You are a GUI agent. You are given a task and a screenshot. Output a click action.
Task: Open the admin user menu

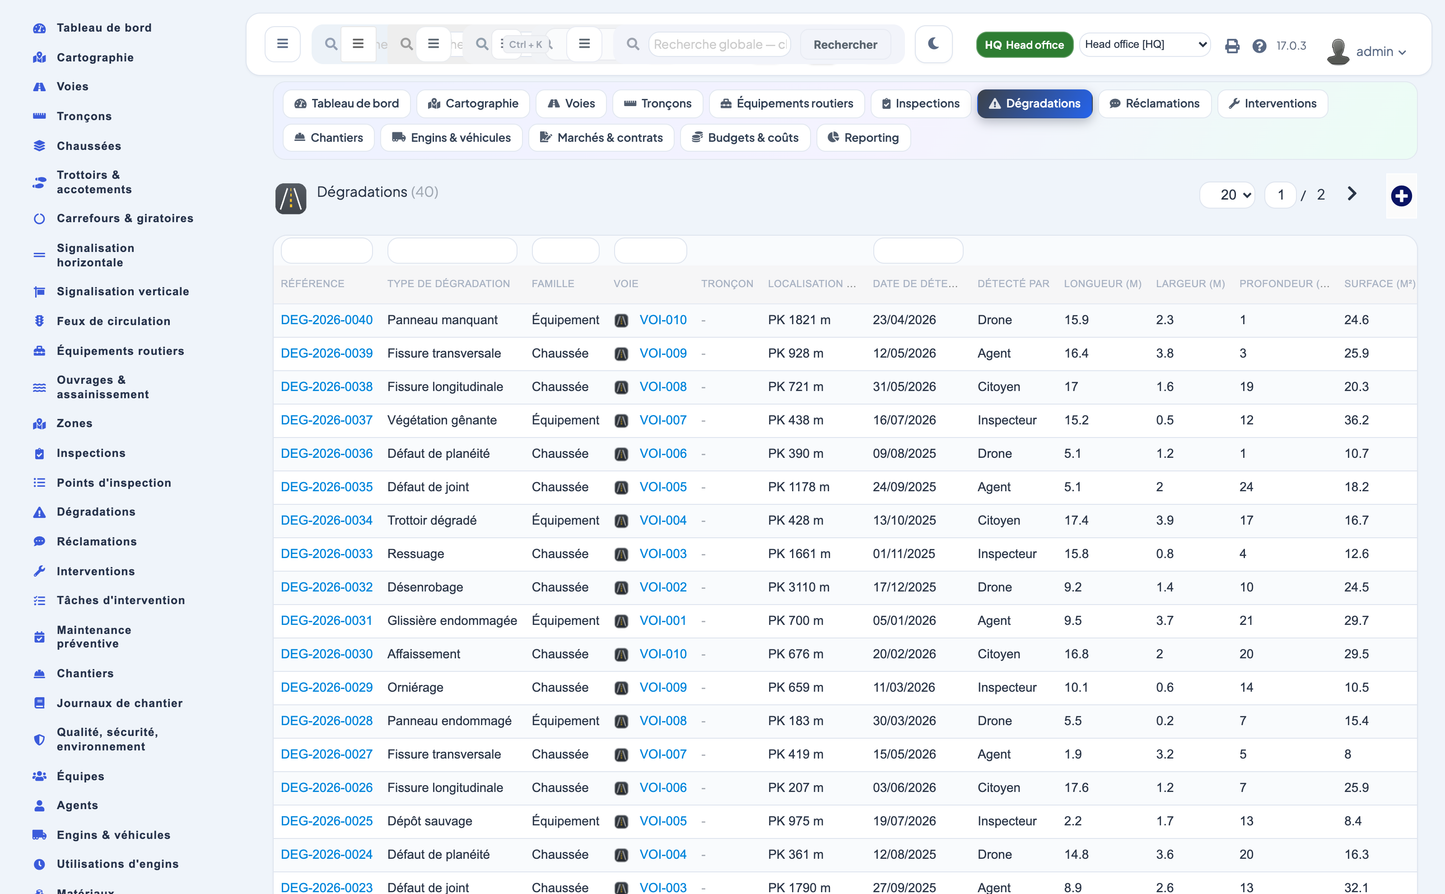(1367, 51)
